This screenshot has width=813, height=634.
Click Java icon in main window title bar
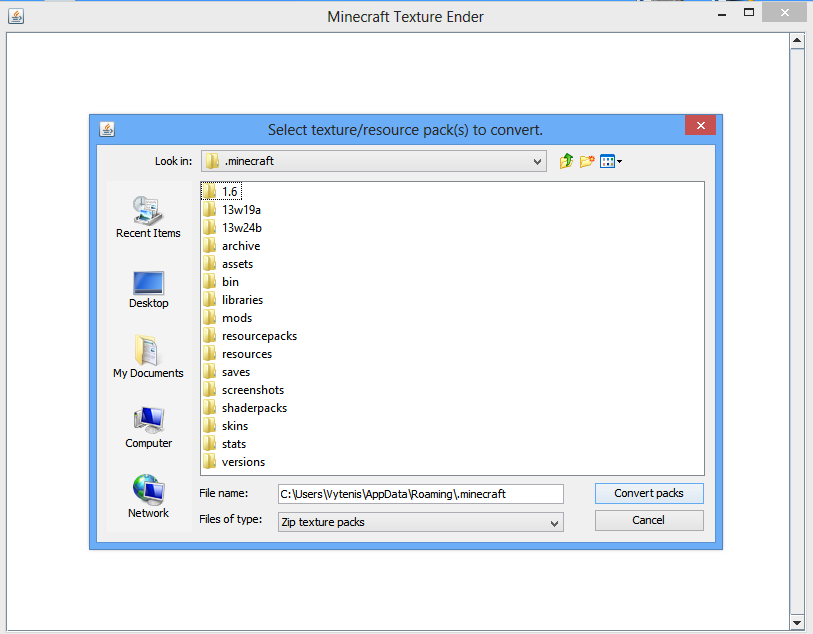pyautogui.click(x=16, y=16)
